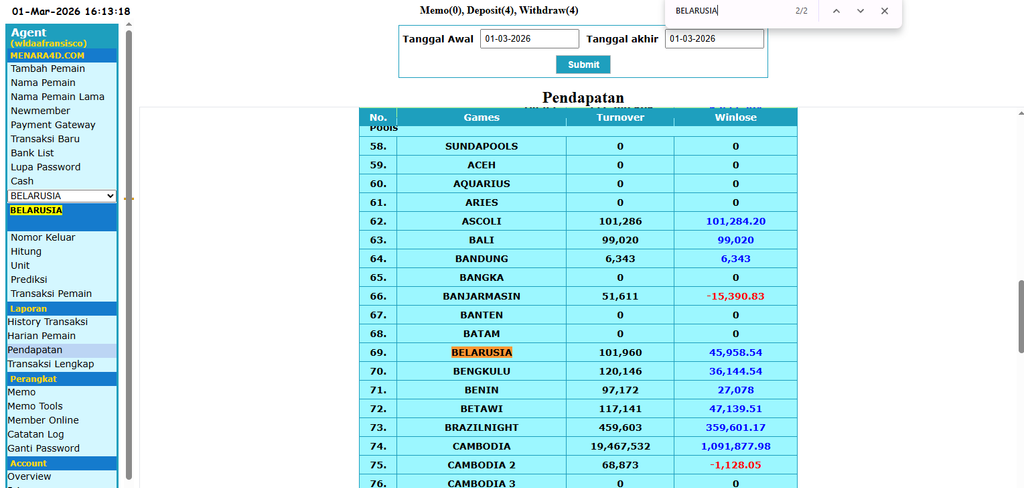This screenshot has height=488, width=1024.
Task: Select BELARUSIA game cell in row 69
Action: [x=481, y=352]
